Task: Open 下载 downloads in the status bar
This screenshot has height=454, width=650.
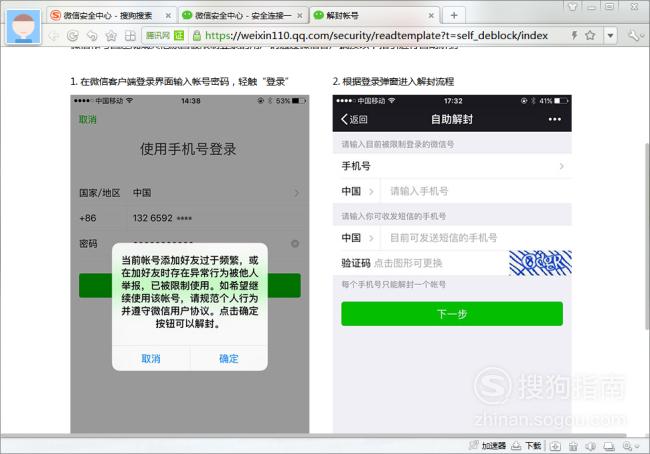Action: [526, 446]
